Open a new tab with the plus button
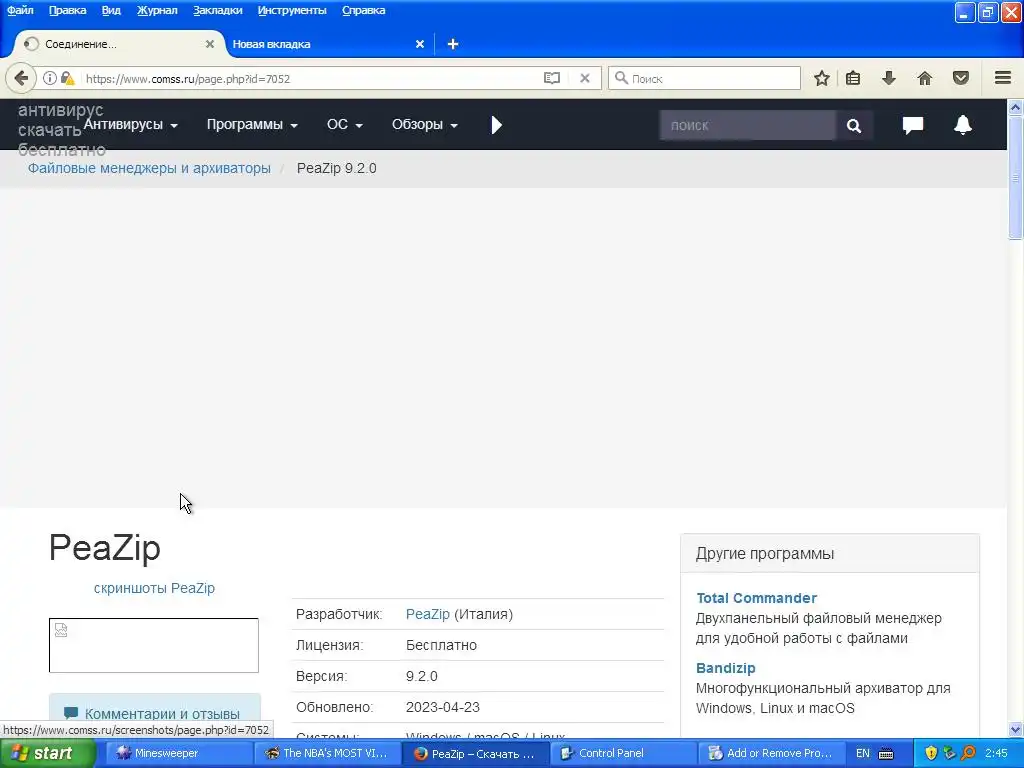This screenshot has width=1024, height=768. 453,44
